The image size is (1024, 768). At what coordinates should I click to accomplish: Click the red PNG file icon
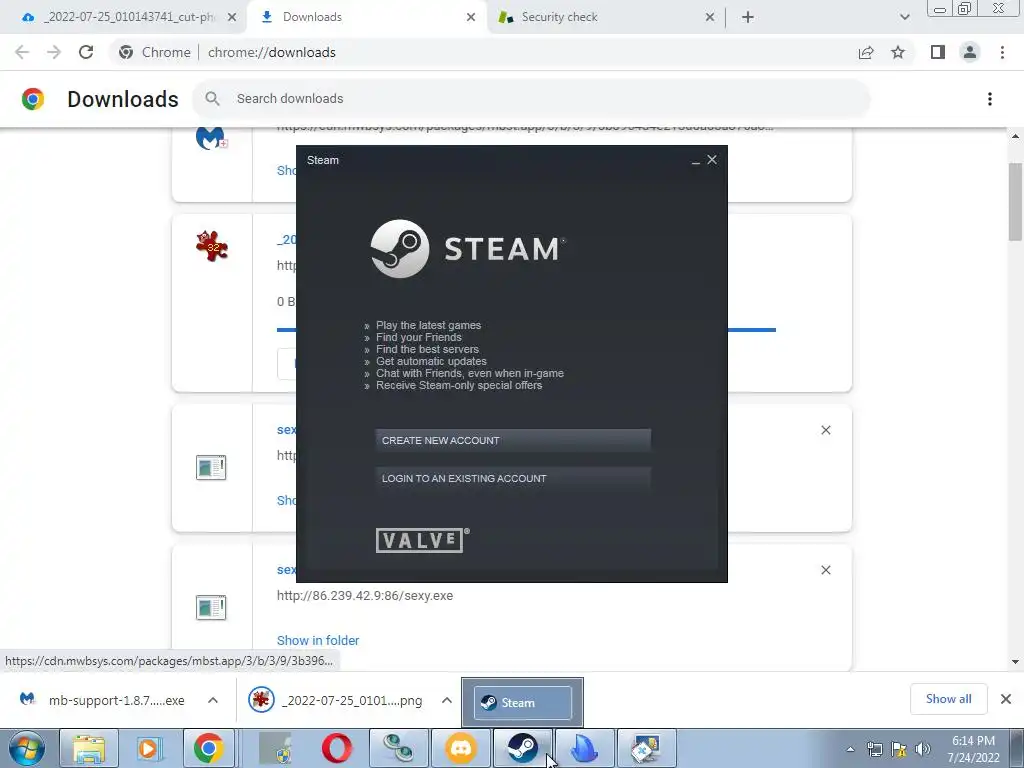pos(212,246)
